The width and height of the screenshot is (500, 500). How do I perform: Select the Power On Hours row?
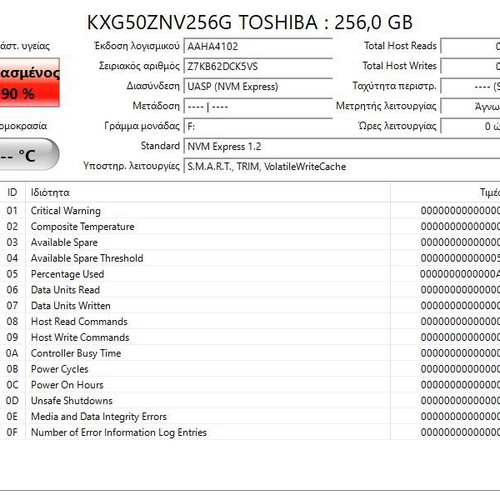click(250, 385)
